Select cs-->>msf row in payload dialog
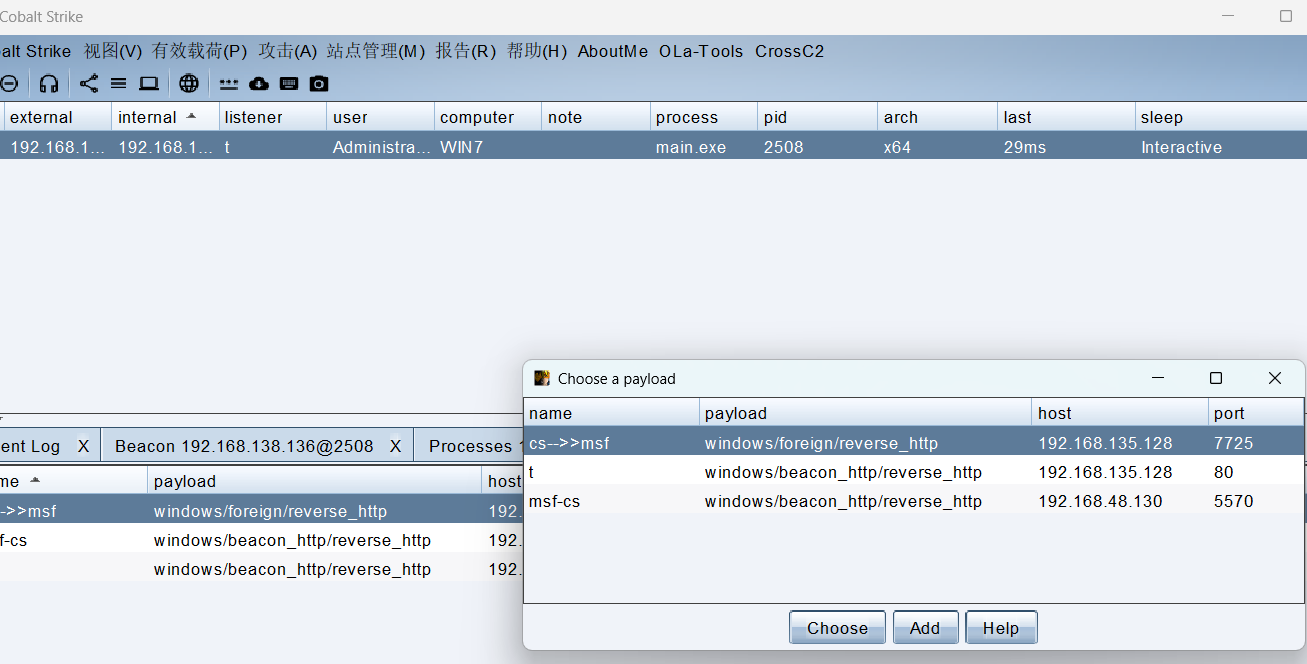This screenshot has height=664, width=1307. 914,442
